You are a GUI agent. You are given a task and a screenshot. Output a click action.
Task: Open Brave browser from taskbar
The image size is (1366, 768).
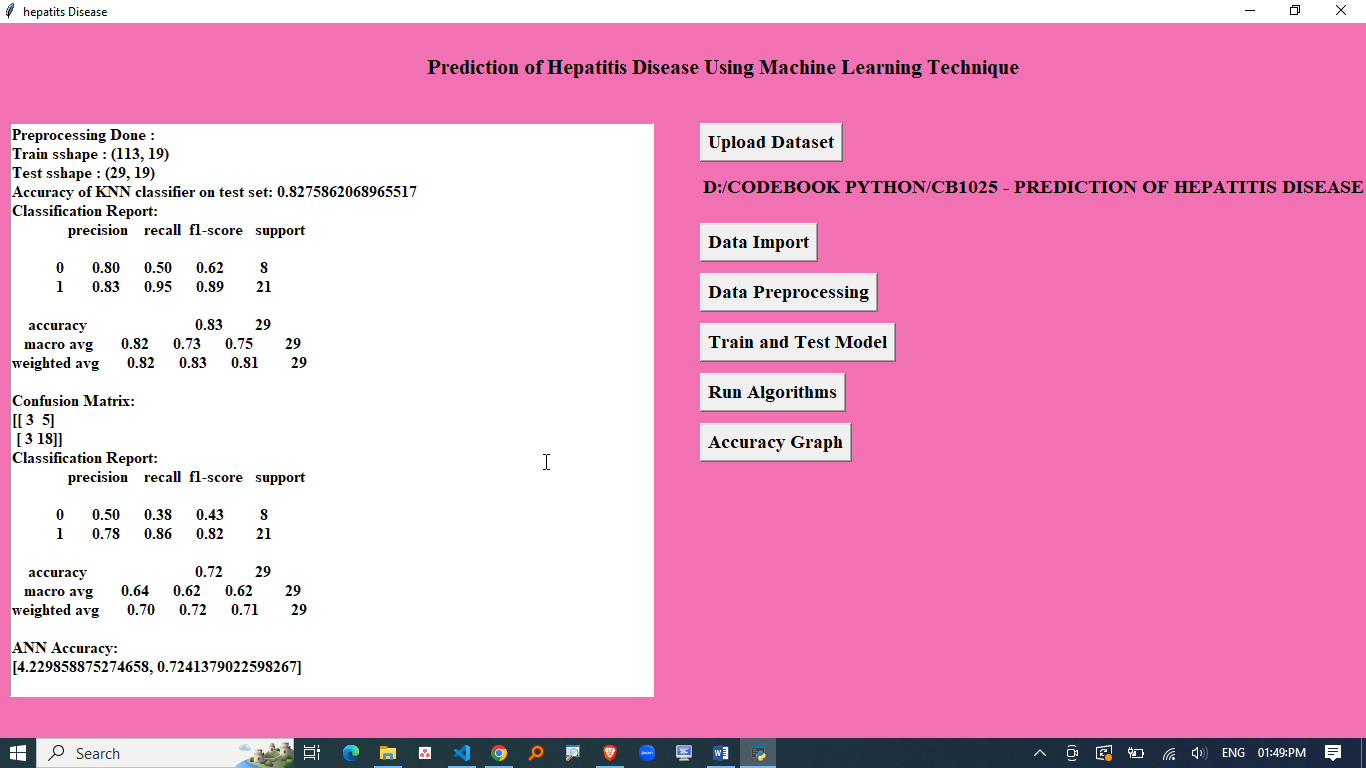point(610,753)
